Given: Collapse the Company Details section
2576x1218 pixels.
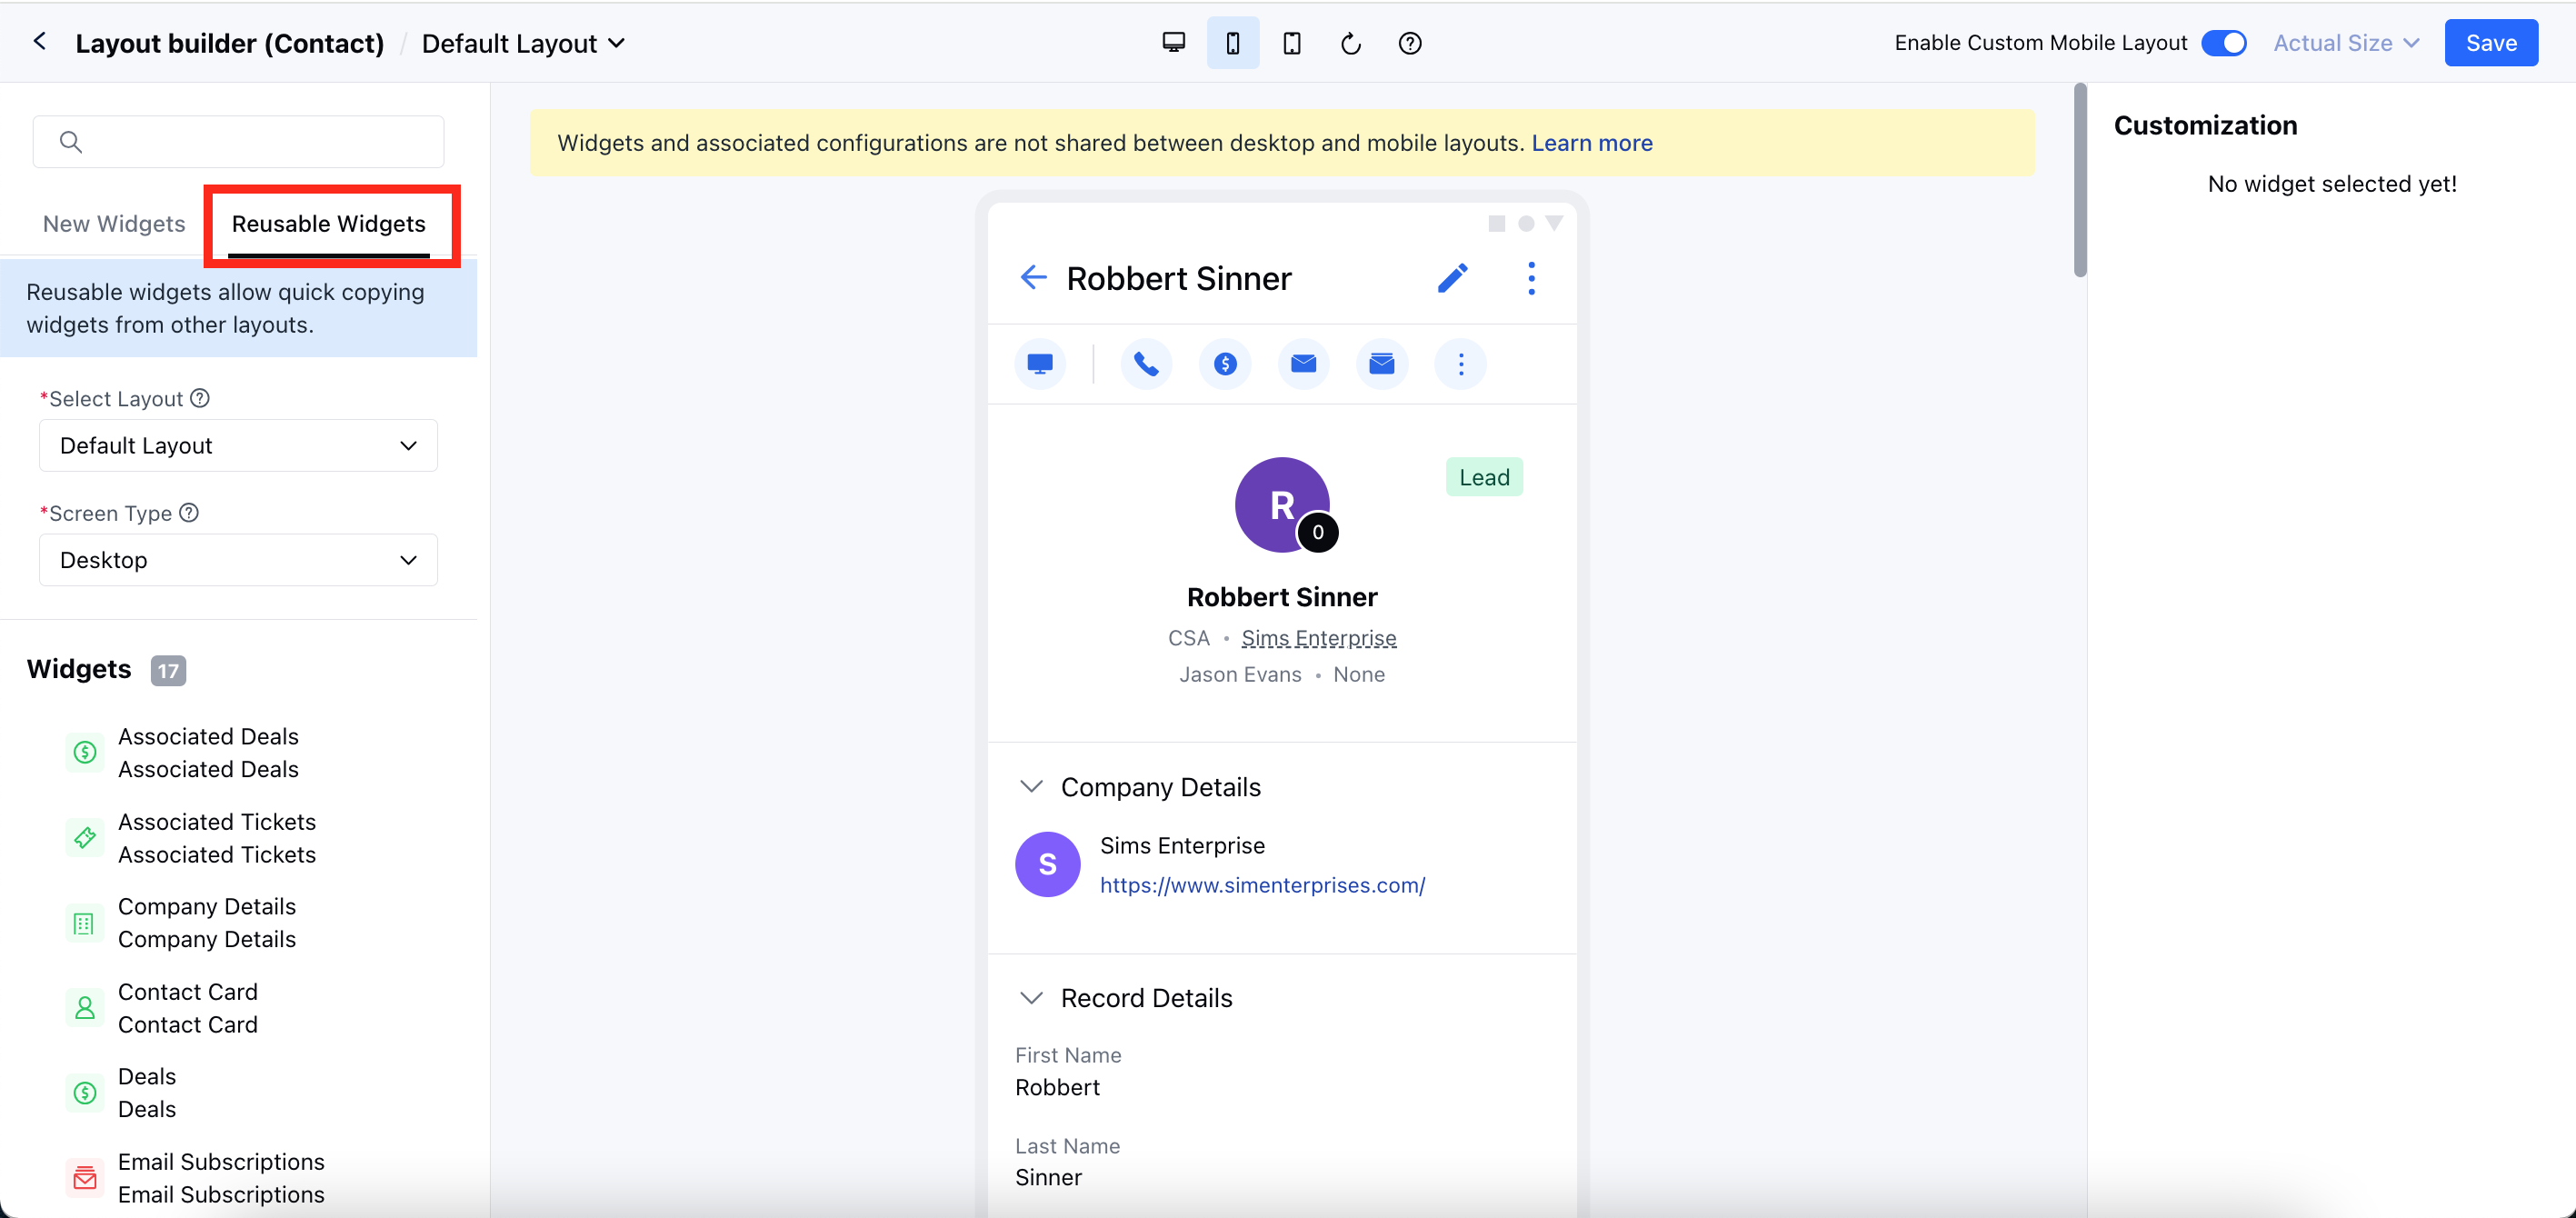Looking at the screenshot, I should point(1031,787).
